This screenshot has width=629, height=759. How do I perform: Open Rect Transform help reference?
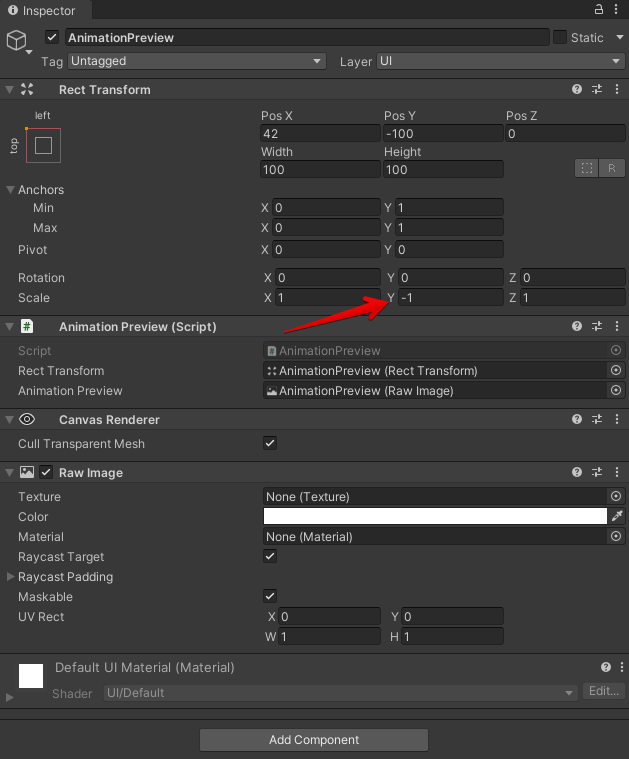pyautogui.click(x=577, y=89)
